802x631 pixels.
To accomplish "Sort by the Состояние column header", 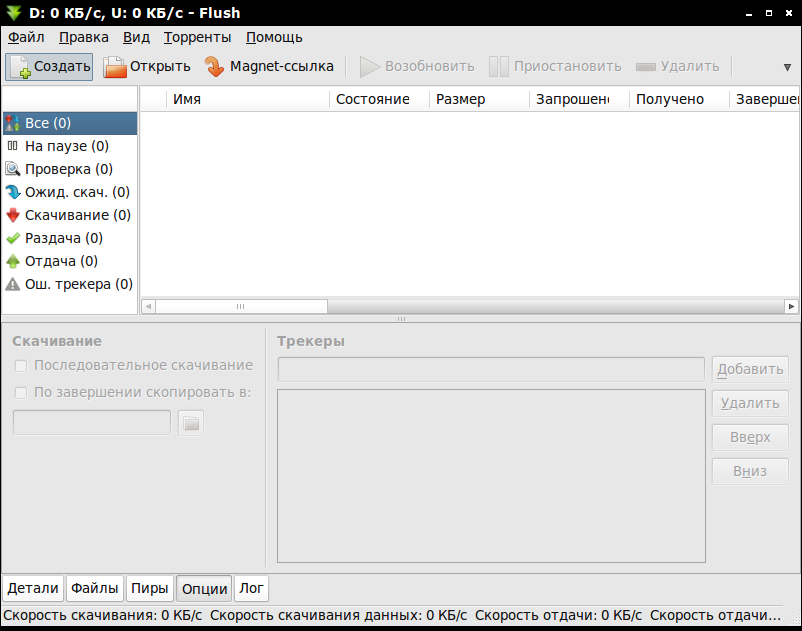I will click(380, 99).
